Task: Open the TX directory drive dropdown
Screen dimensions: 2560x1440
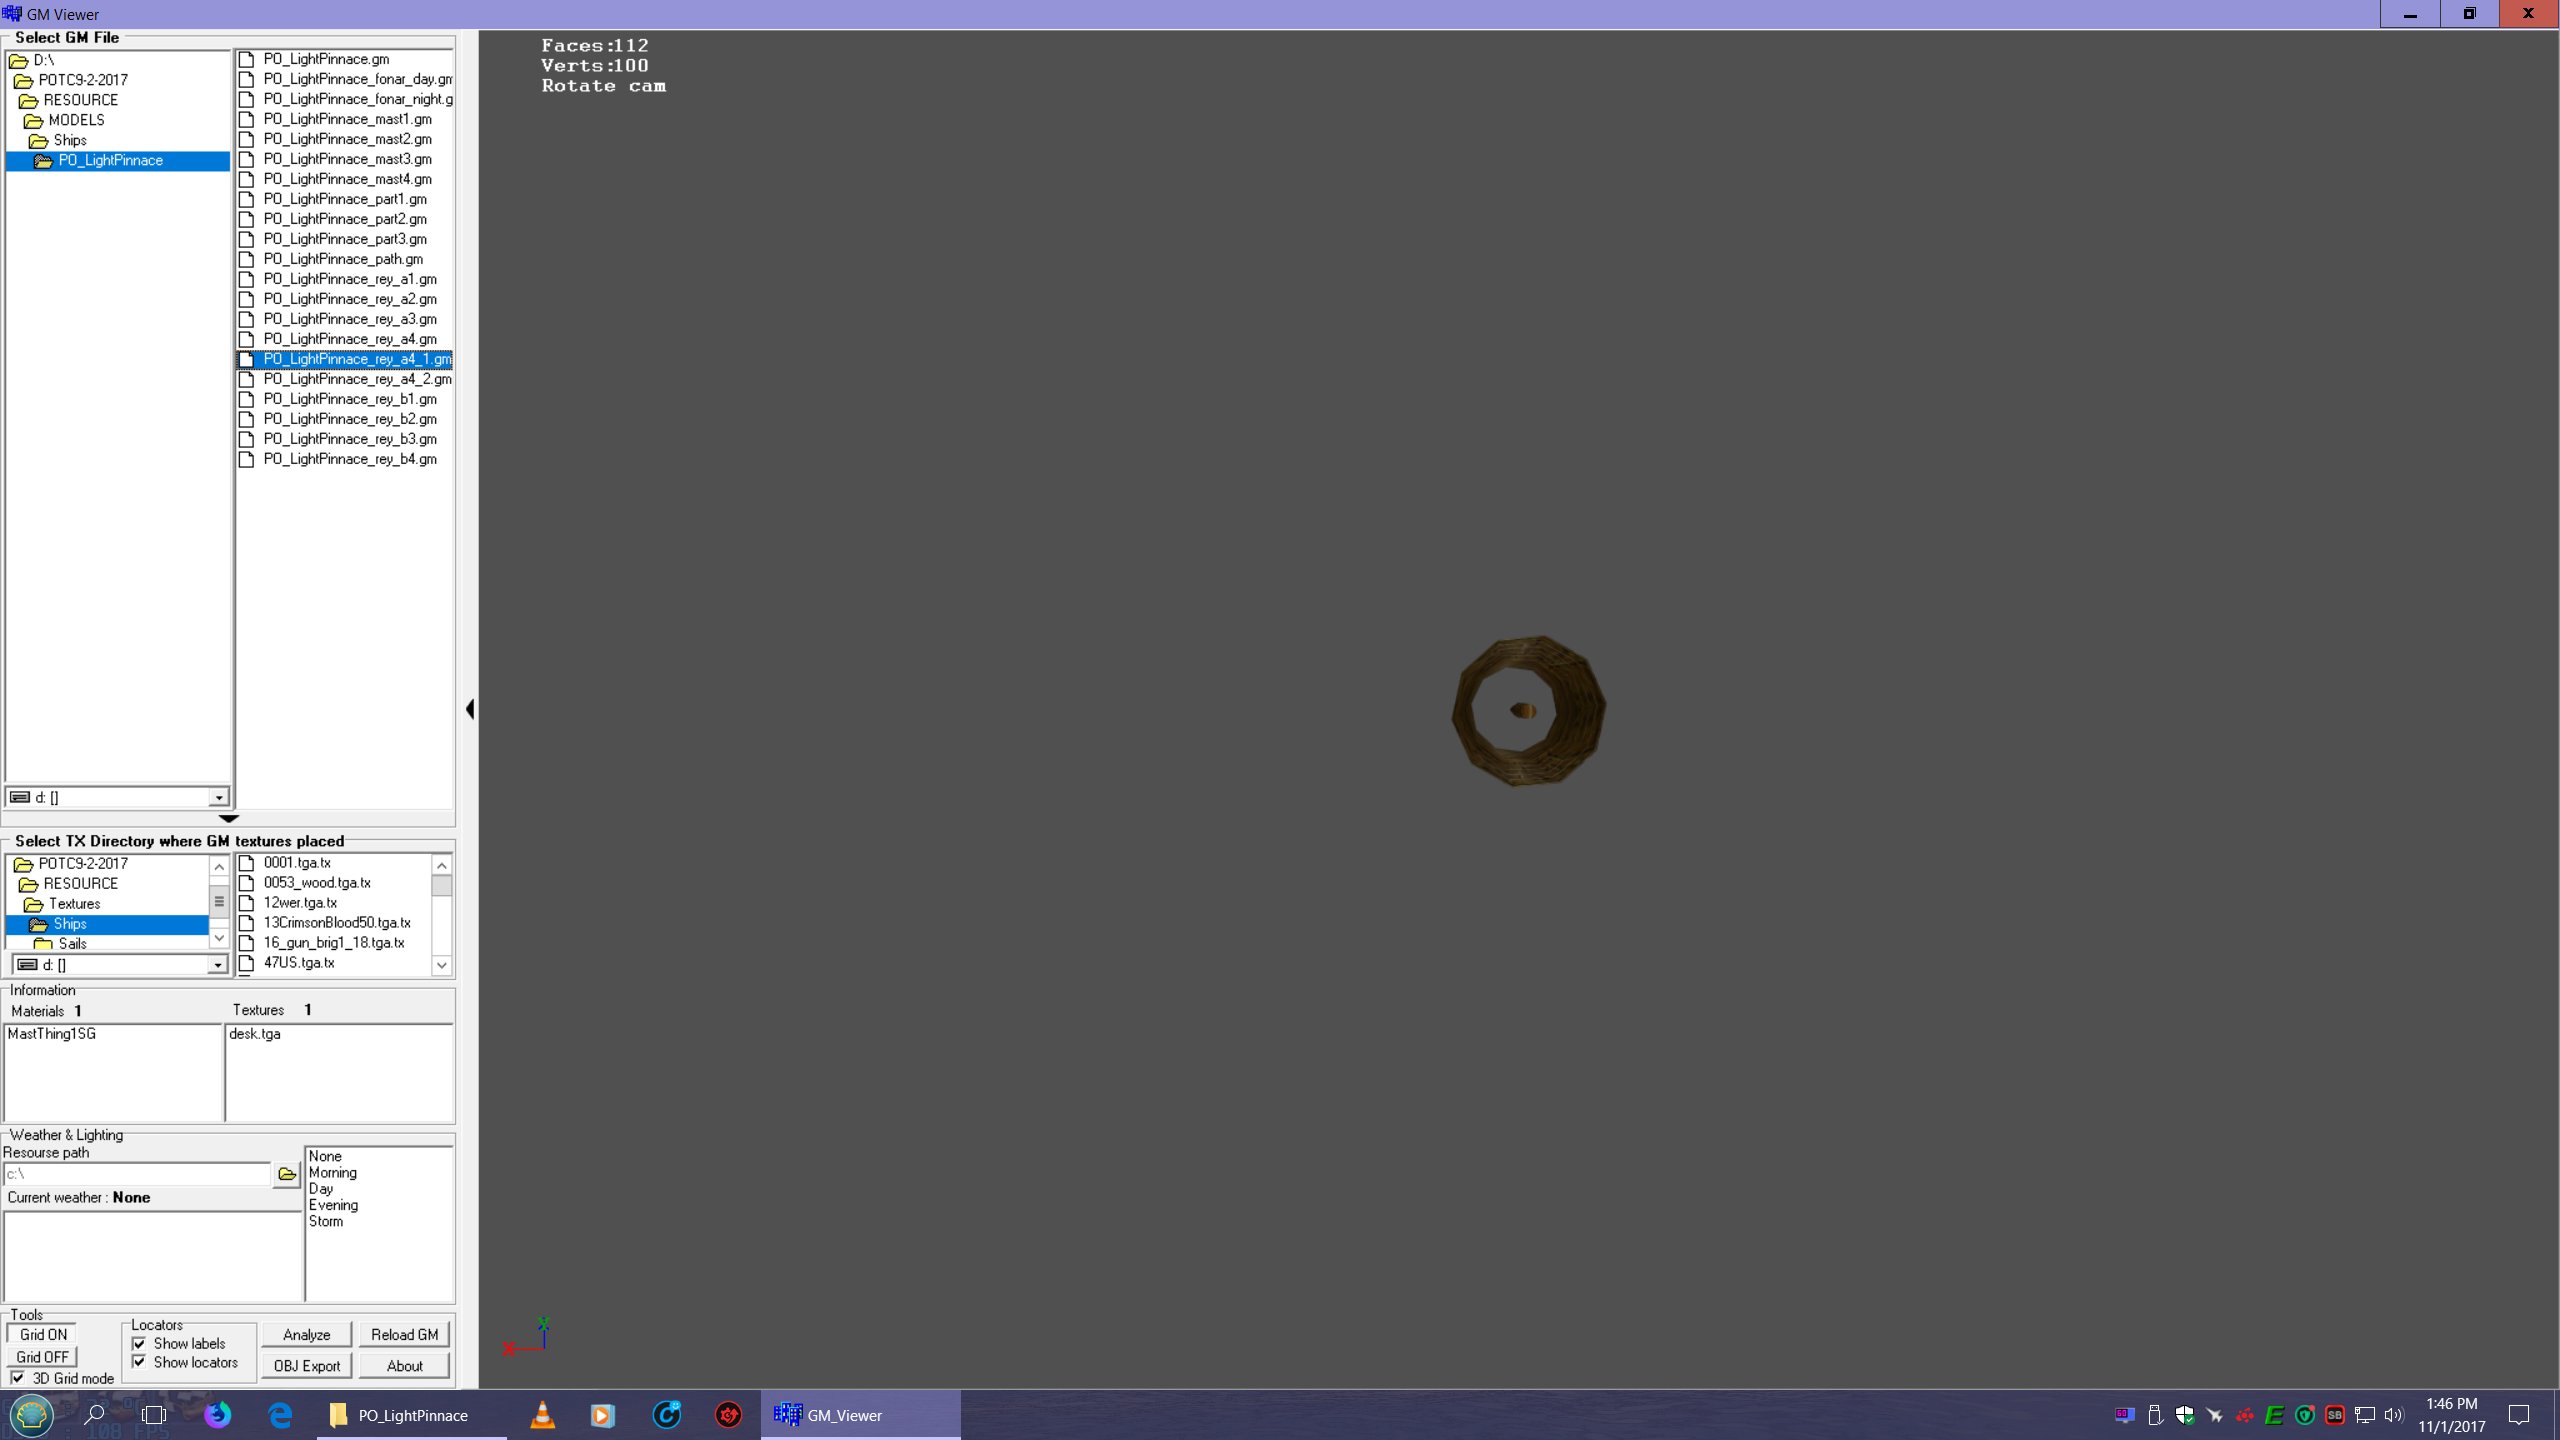Action: (x=217, y=965)
